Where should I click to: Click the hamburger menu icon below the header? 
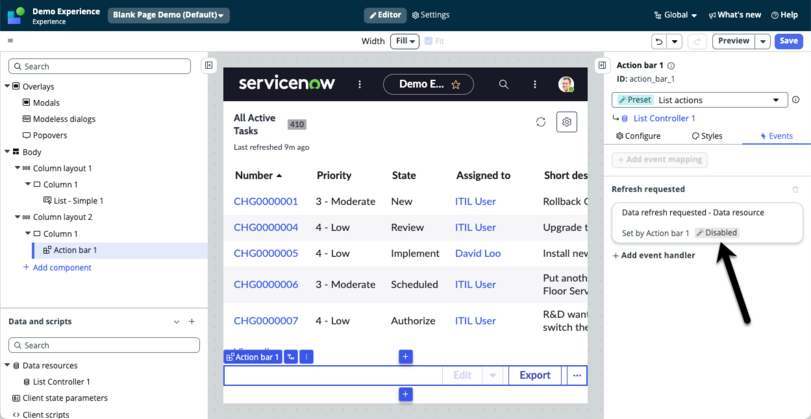pyautogui.click(x=10, y=41)
